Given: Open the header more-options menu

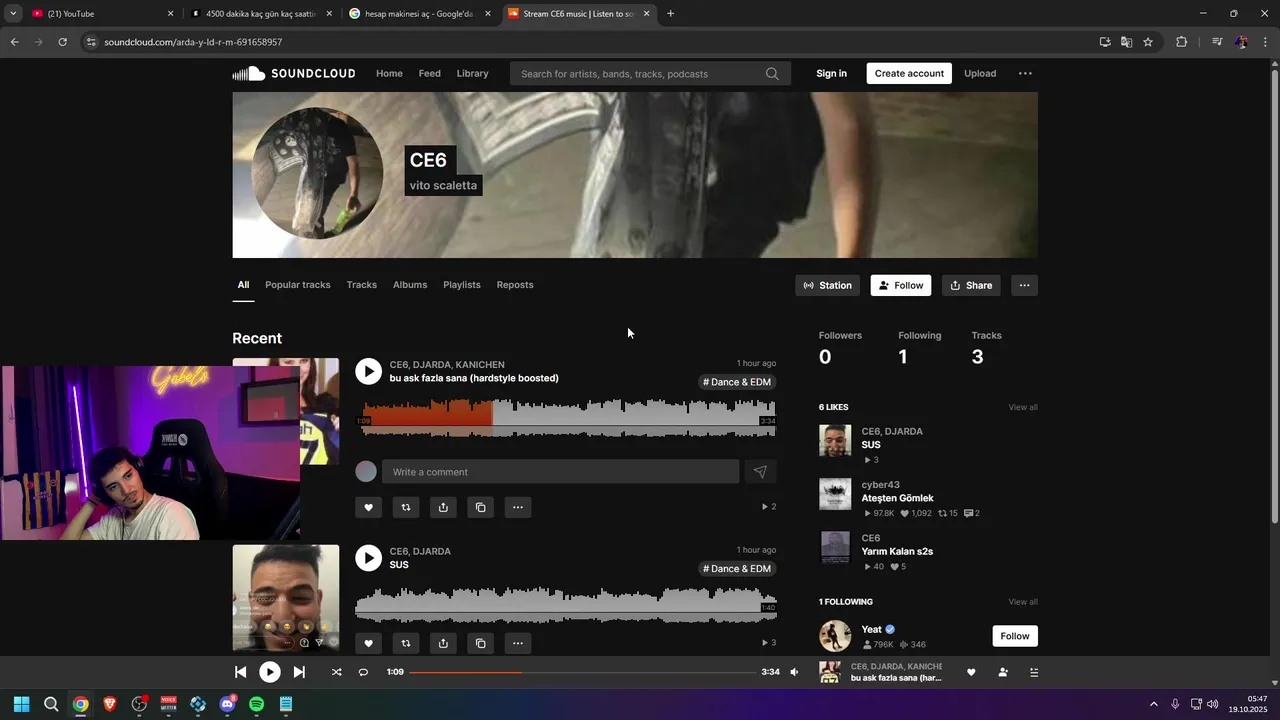Looking at the screenshot, I should tap(1025, 73).
